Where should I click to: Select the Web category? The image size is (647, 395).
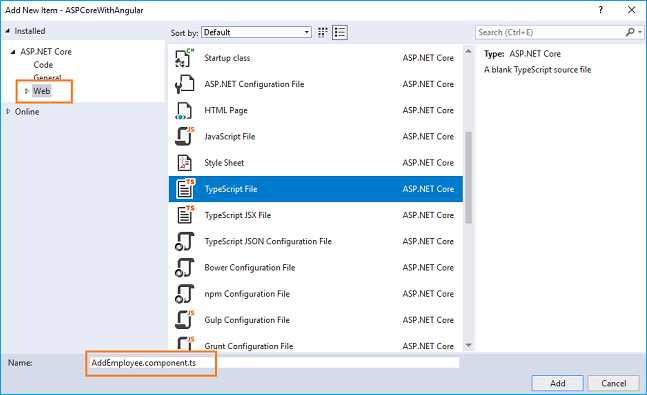42,91
